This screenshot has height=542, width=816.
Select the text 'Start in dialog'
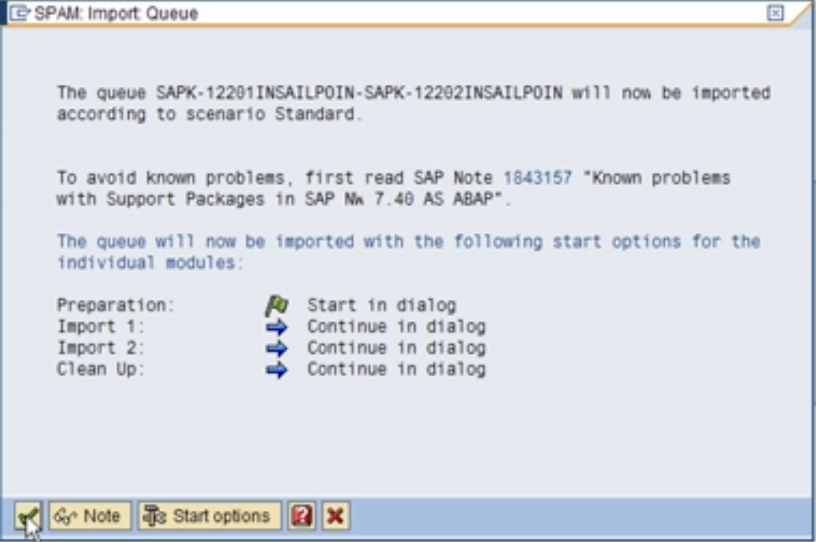pyautogui.click(x=381, y=305)
